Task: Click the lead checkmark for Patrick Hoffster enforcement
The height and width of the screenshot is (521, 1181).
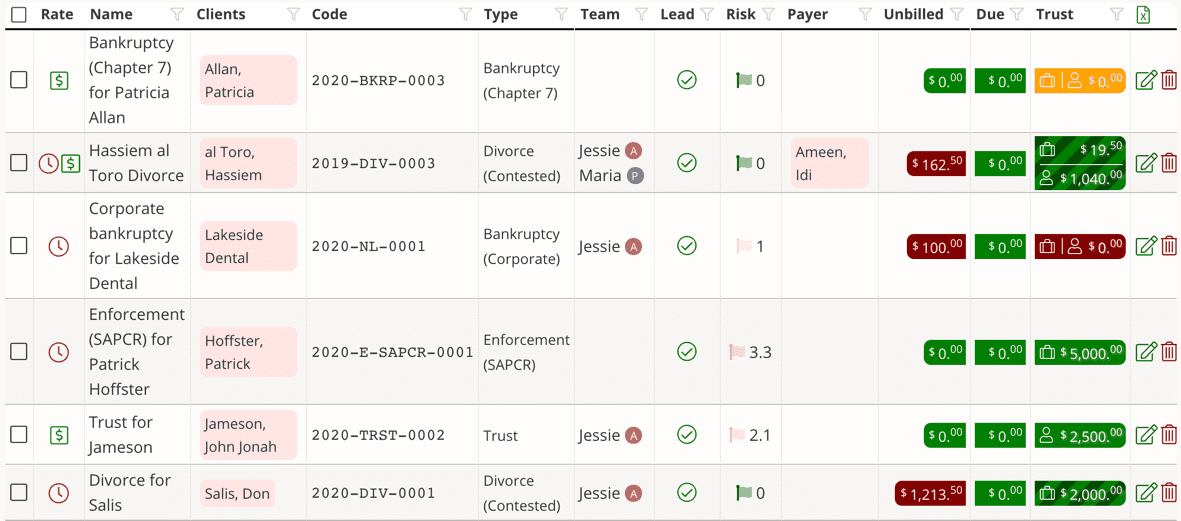Action: [687, 352]
